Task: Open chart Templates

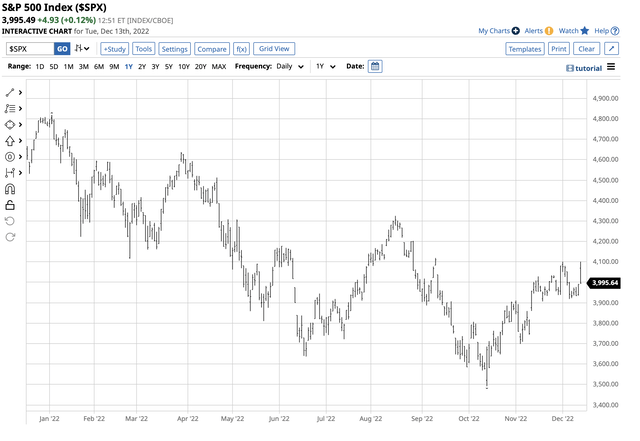Action: [525, 49]
